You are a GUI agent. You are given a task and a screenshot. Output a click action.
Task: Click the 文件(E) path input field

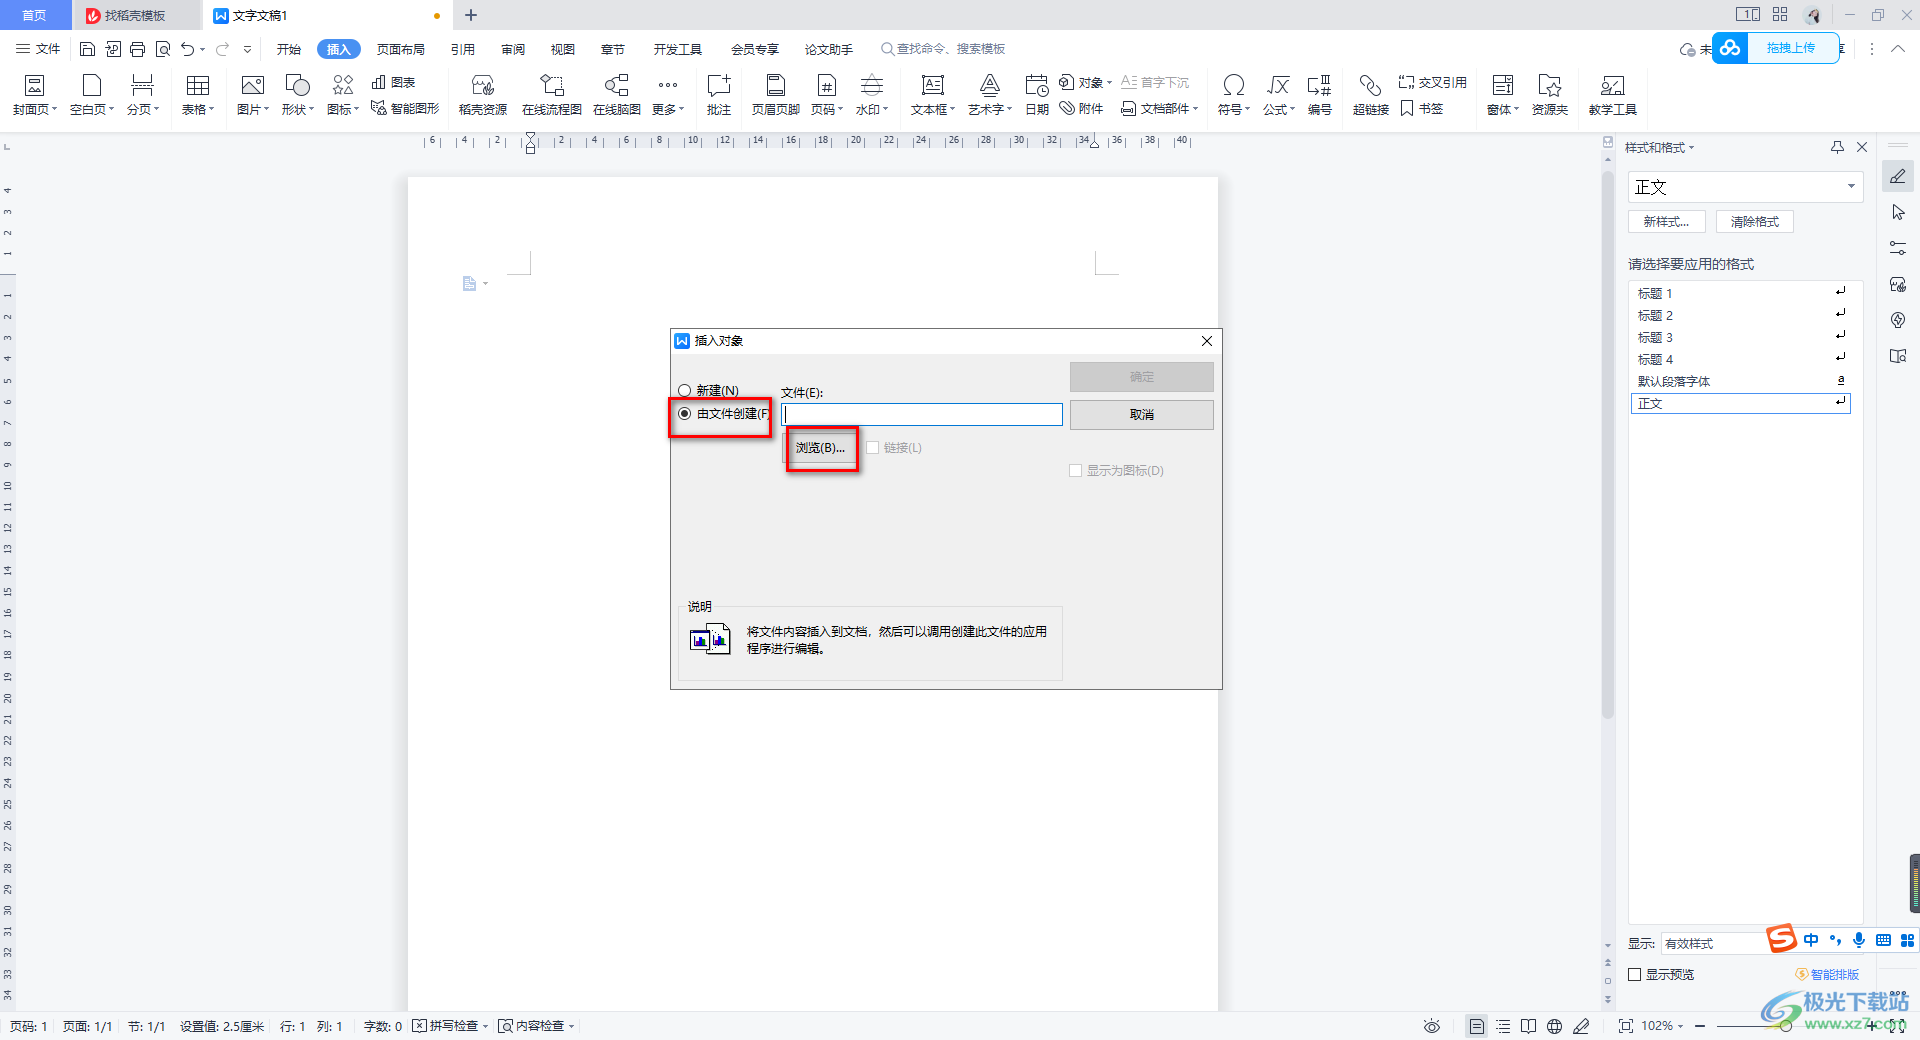[x=921, y=414]
